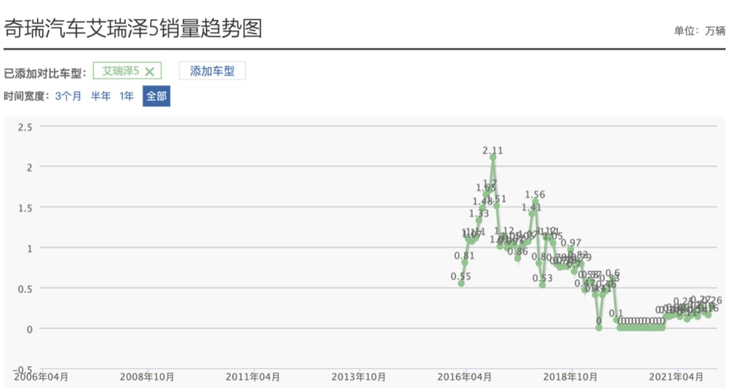Click the x-axis label 2006年04月
This screenshot has height=388, width=730.
[41, 377]
